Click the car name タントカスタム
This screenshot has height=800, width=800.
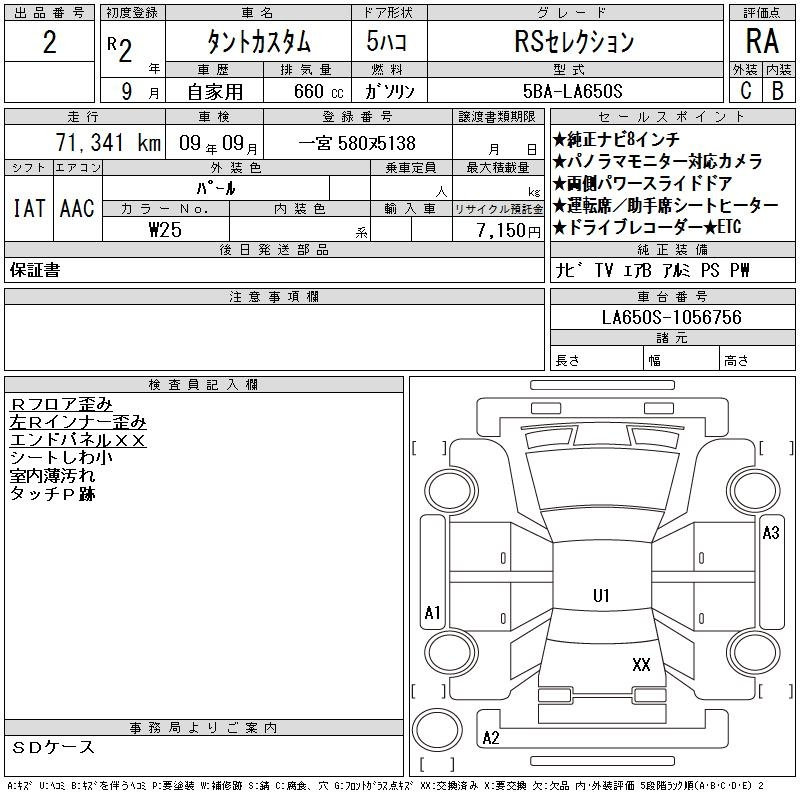(257, 42)
